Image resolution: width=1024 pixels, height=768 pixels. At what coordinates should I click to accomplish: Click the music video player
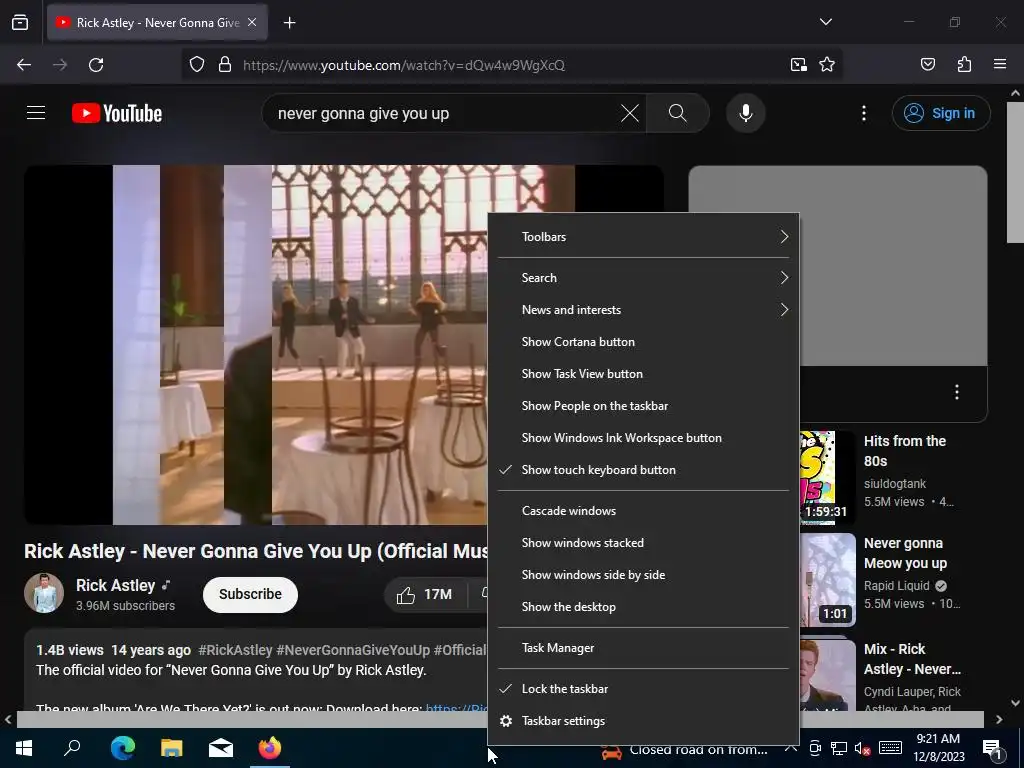[x=255, y=345]
